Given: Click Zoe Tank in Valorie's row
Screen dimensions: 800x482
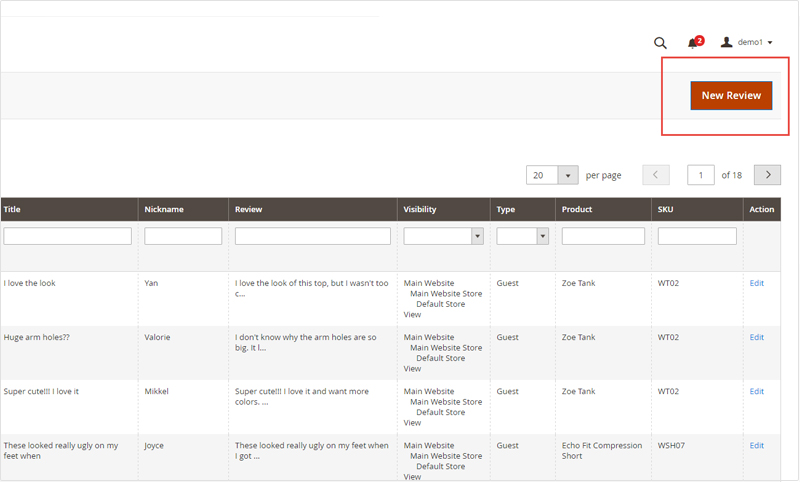Looking at the screenshot, I should point(579,337).
